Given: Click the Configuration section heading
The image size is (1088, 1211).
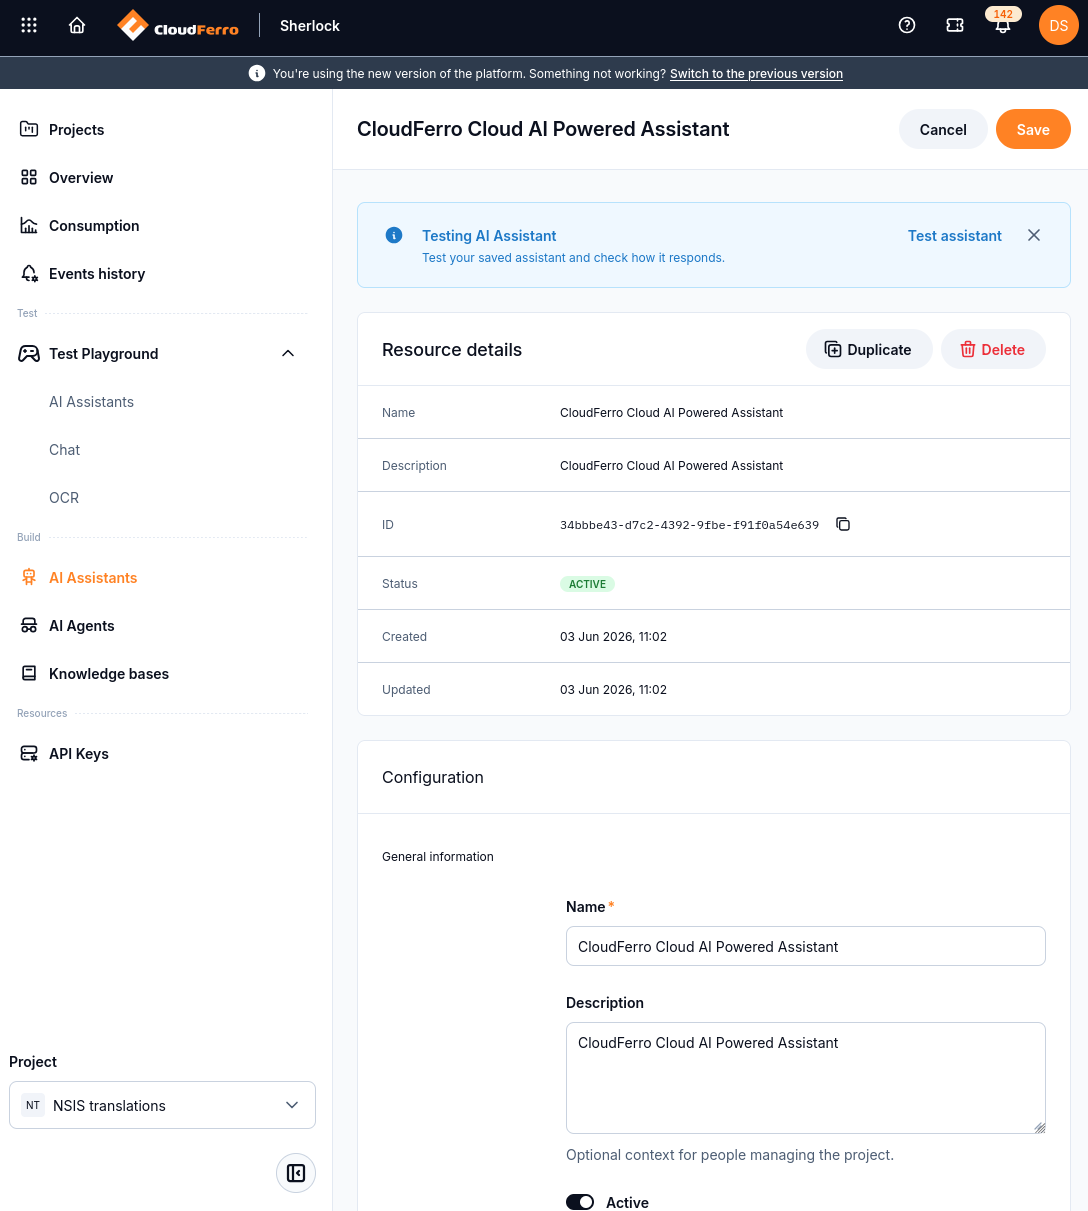Looking at the screenshot, I should click(433, 777).
